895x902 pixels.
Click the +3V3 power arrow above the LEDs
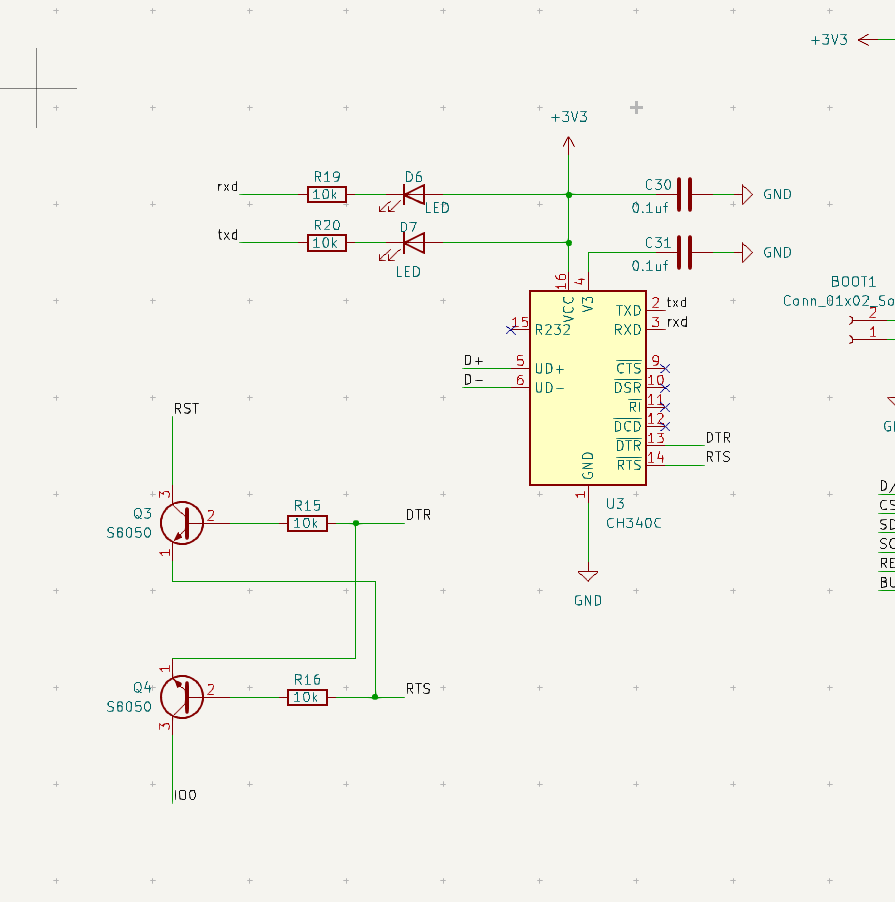point(569,145)
